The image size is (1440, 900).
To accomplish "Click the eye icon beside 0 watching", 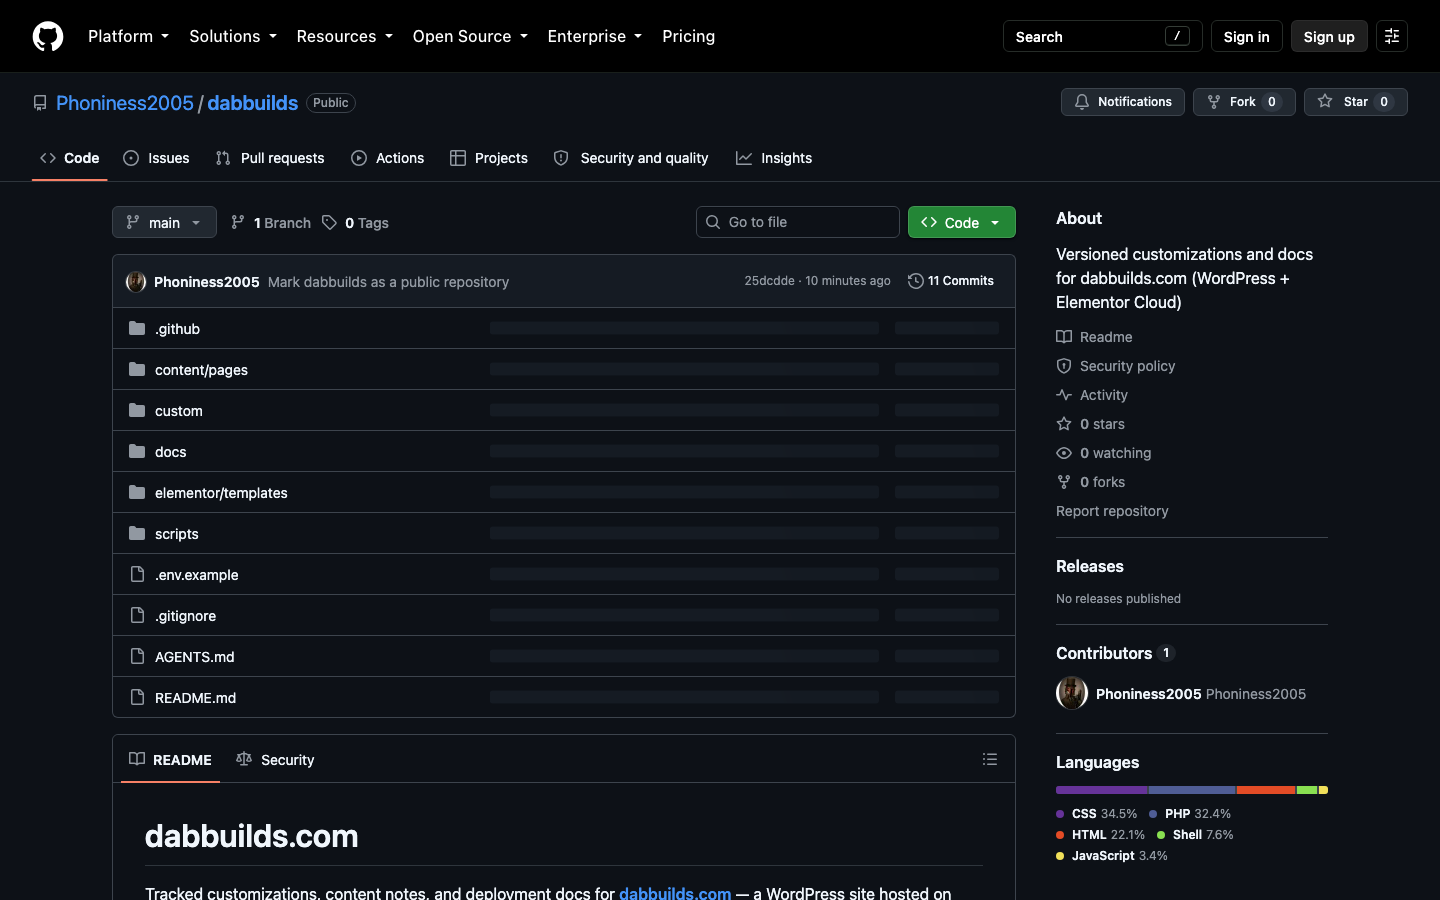I will 1064,453.
